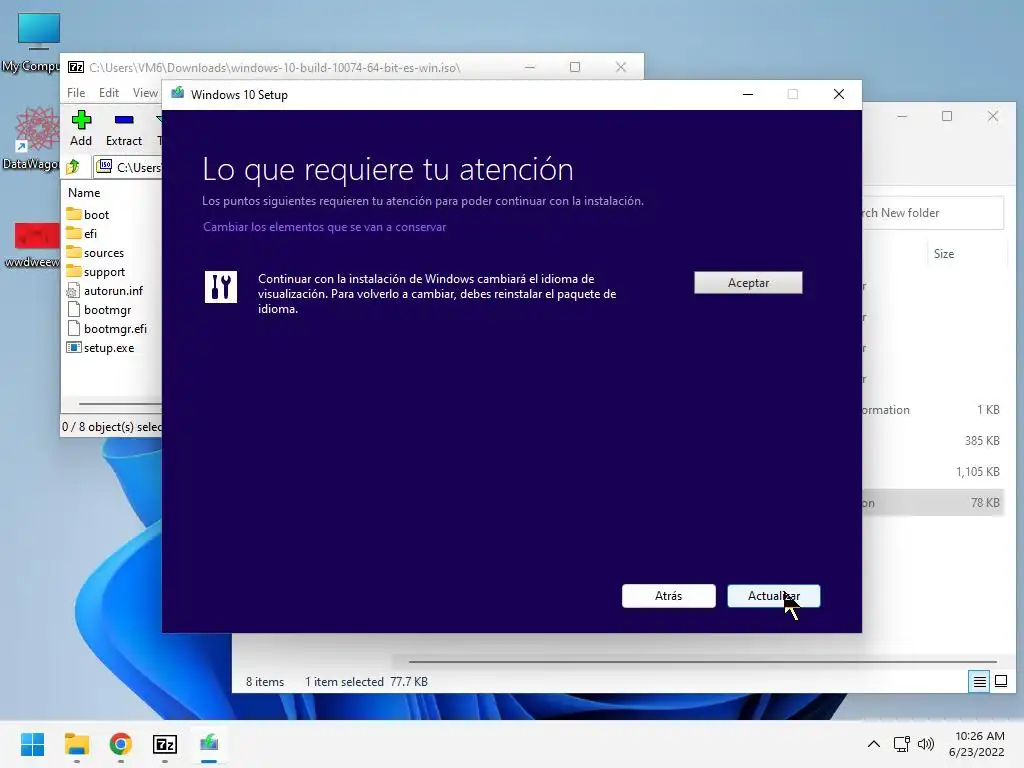Select the sources folder in 7-Zip
Viewport: 1024px width, 768px height.
click(x=103, y=253)
